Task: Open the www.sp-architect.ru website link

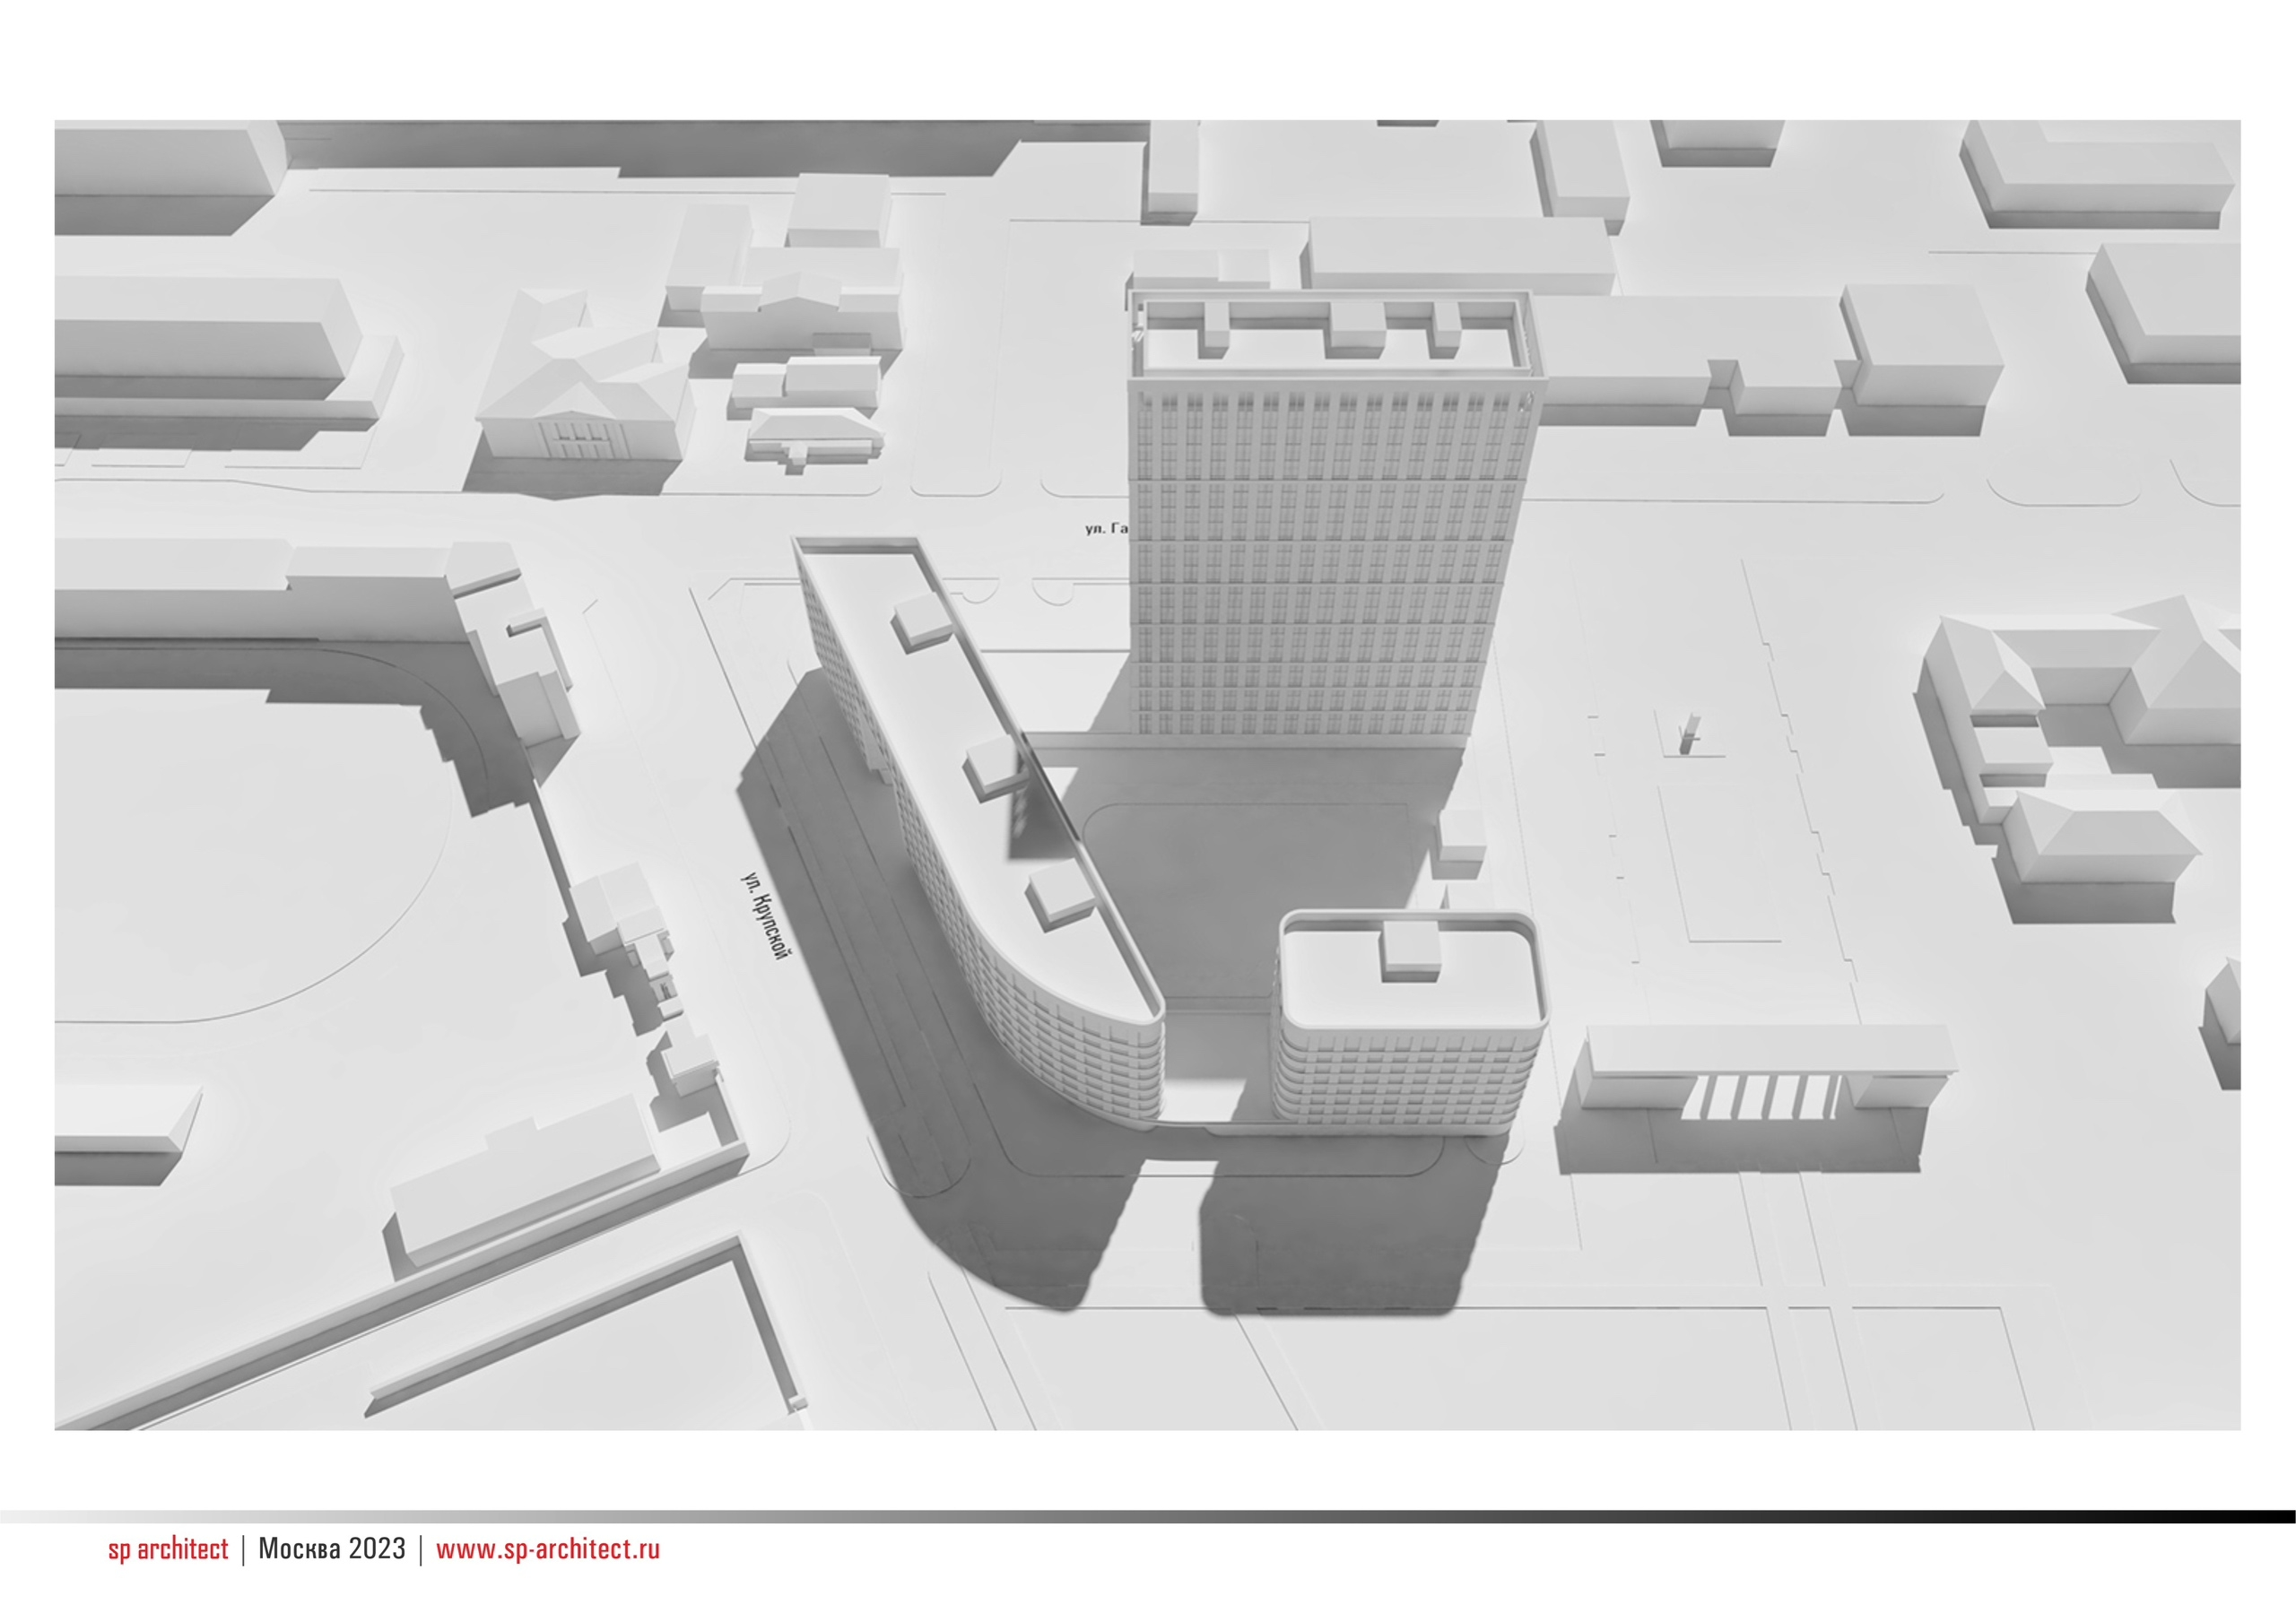Action: 547,1549
